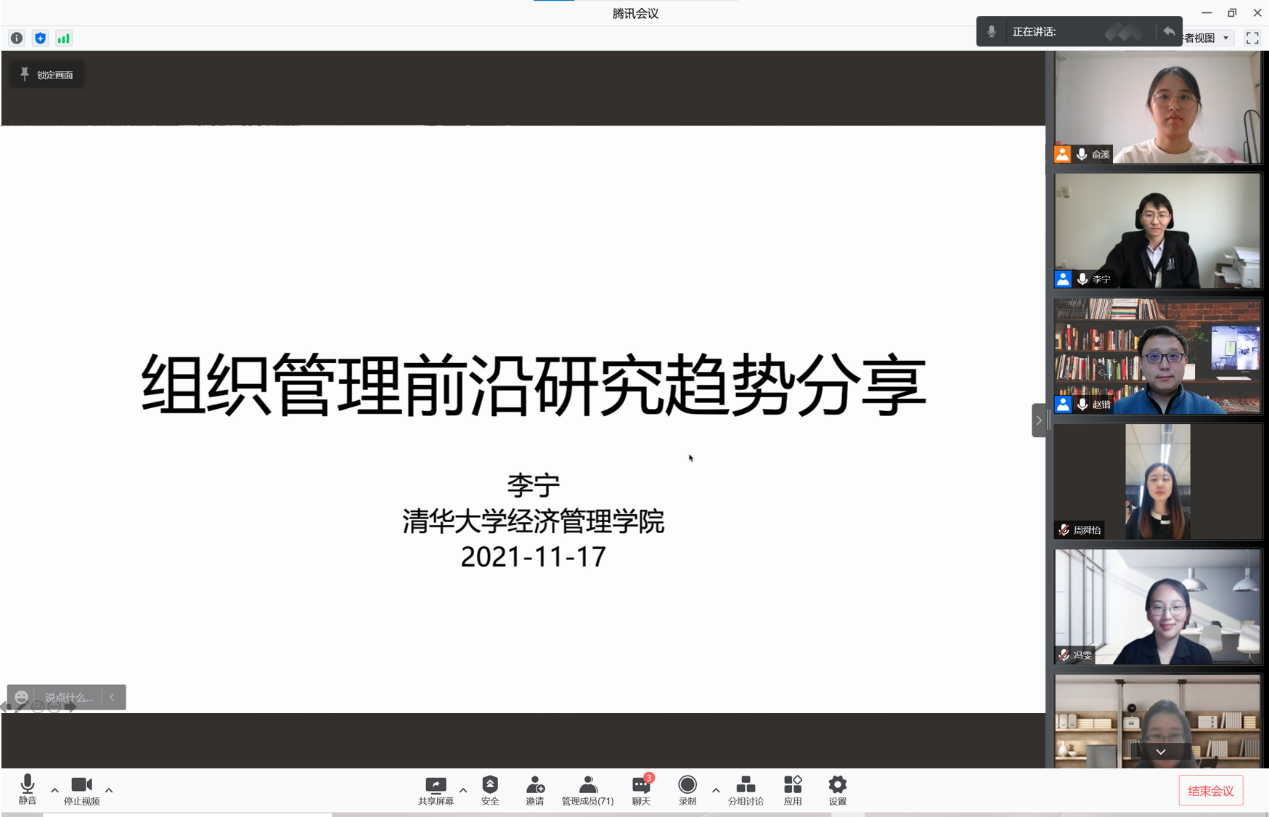Open 设置 settings gear
The height and width of the screenshot is (817, 1269).
coord(837,790)
